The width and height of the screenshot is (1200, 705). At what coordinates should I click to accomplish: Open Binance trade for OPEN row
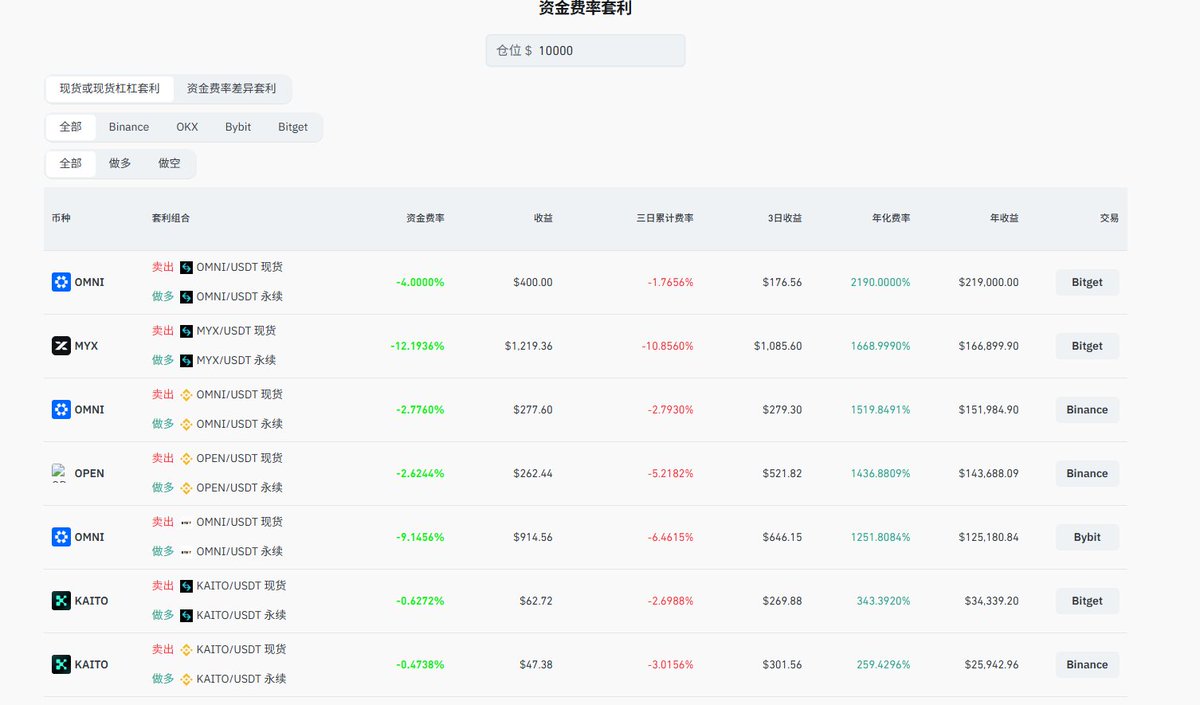point(1087,473)
